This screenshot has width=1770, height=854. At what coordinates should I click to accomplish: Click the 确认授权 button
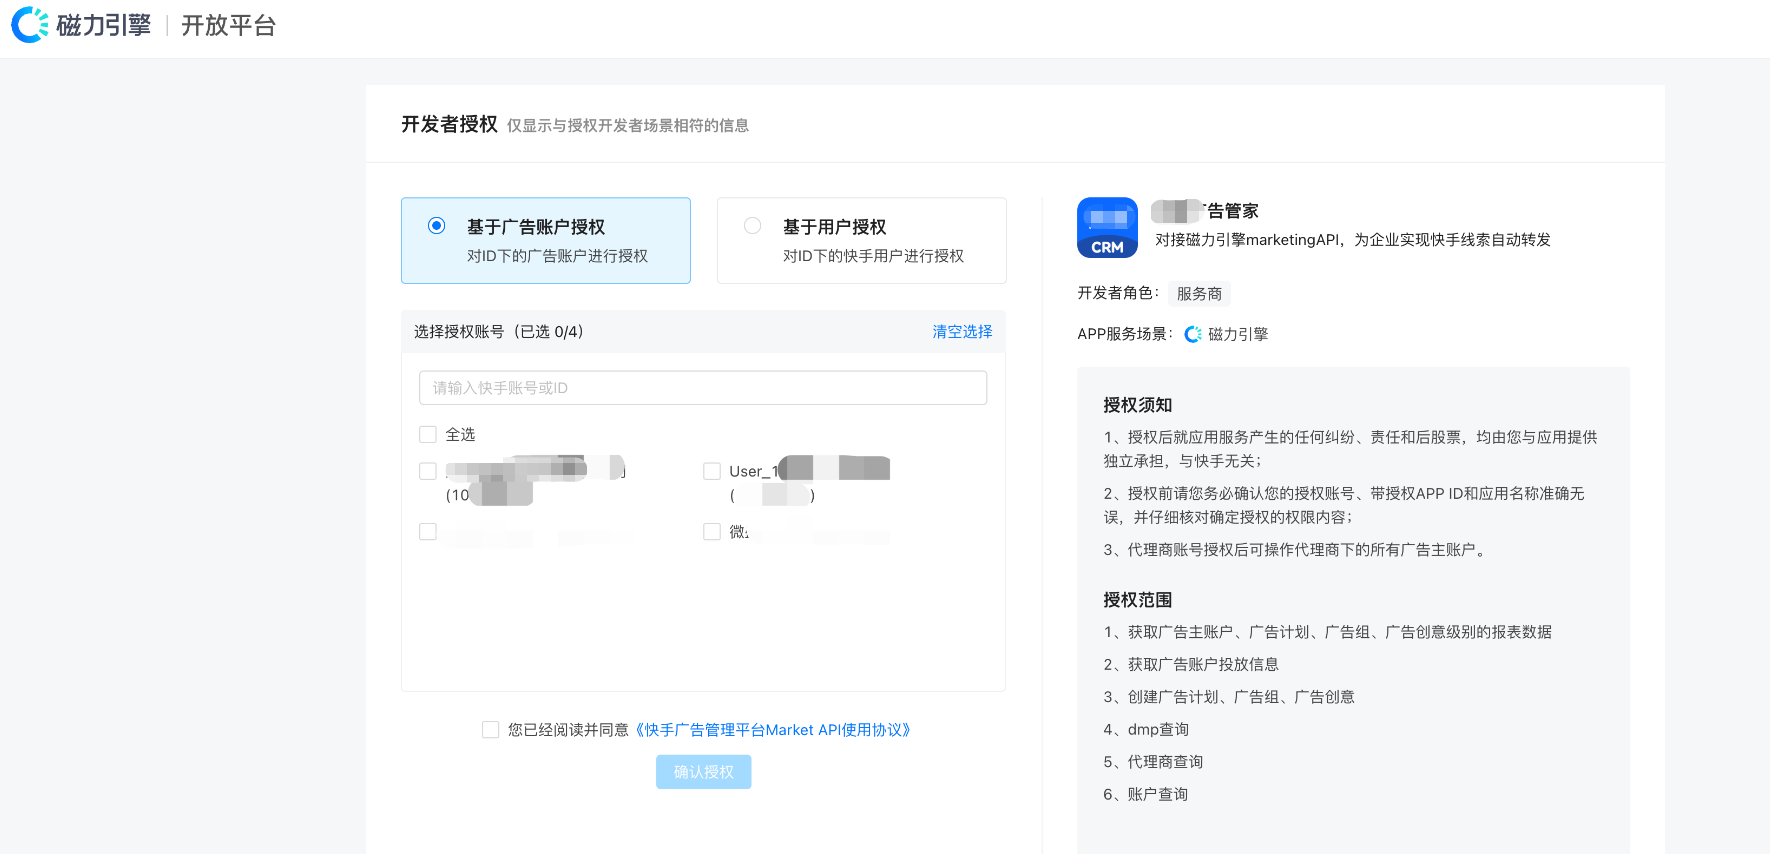pos(703,772)
